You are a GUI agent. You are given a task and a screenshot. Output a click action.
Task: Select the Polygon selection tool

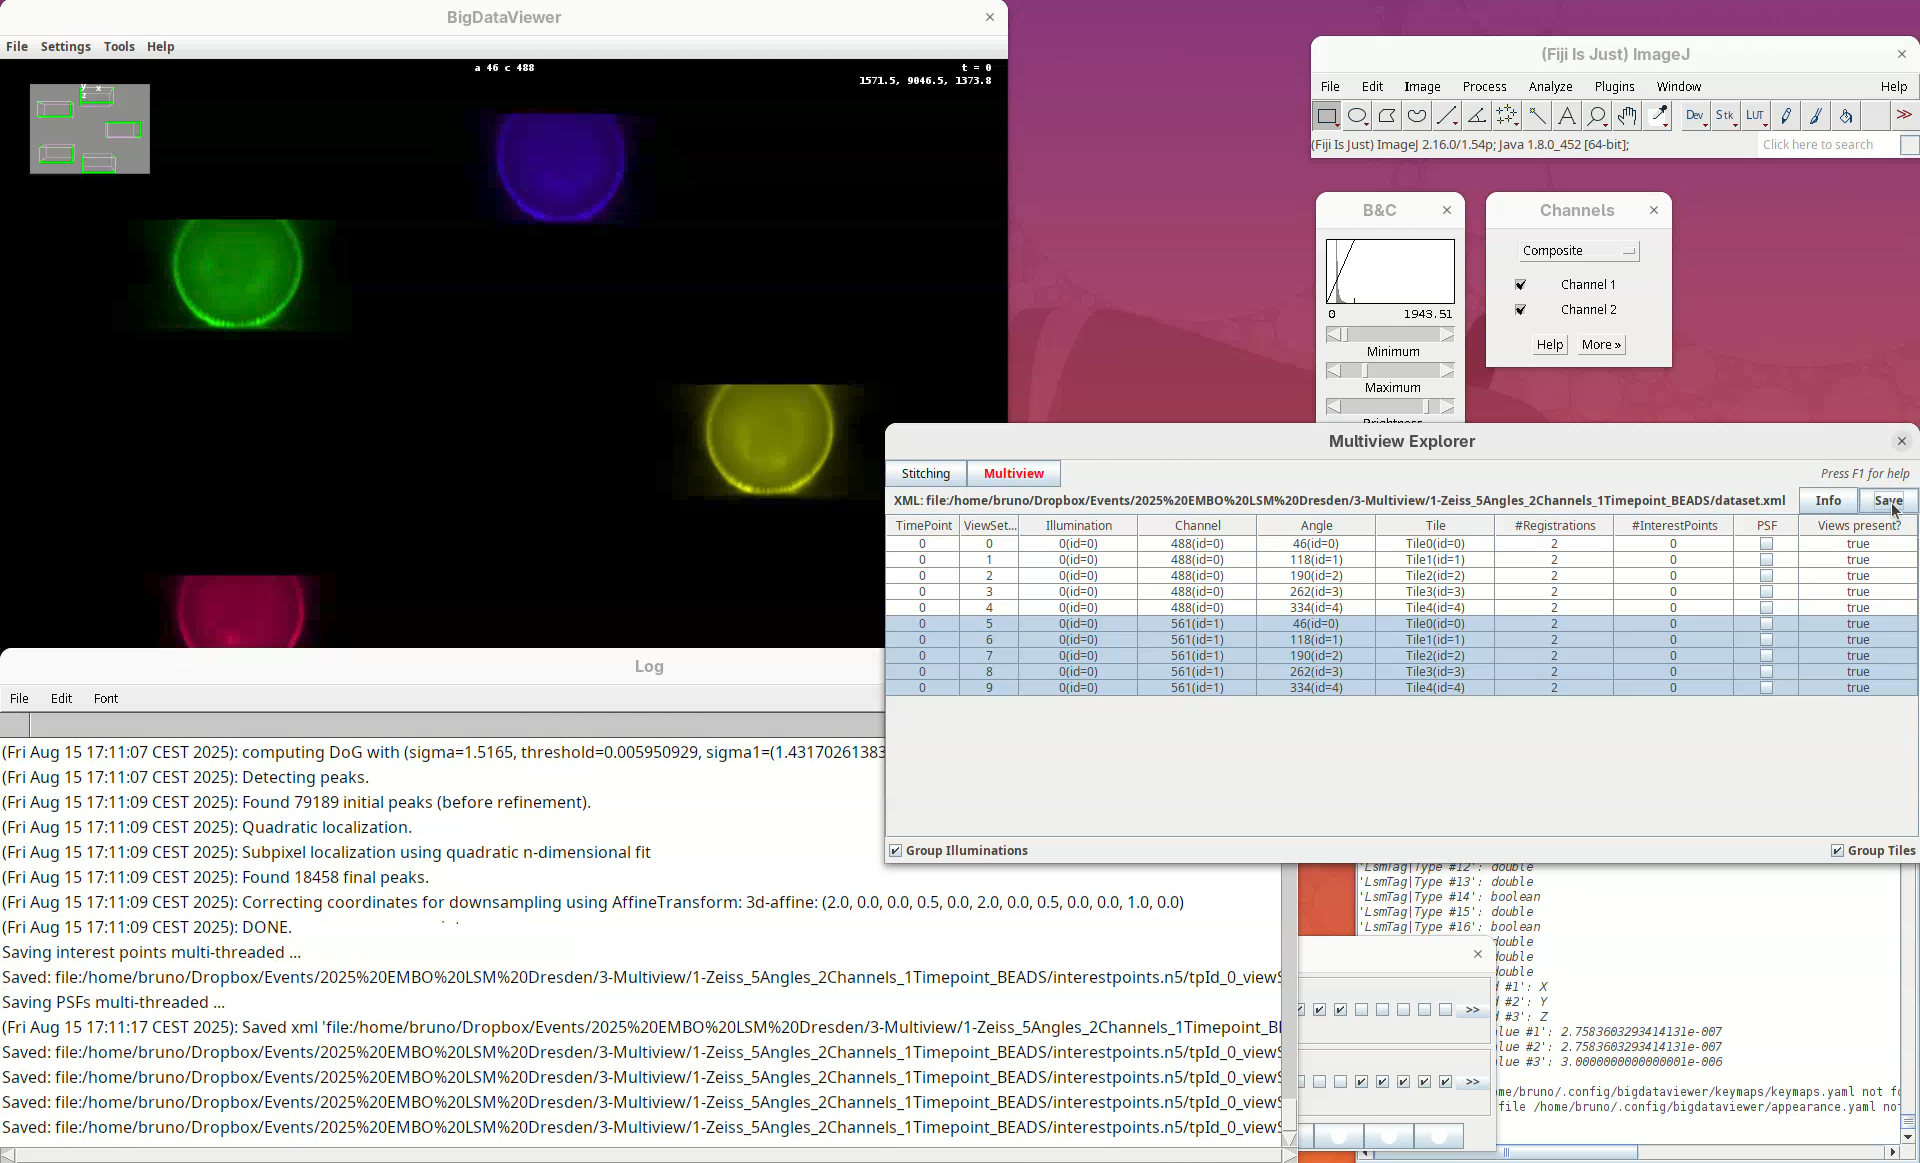click(1387, 116)
